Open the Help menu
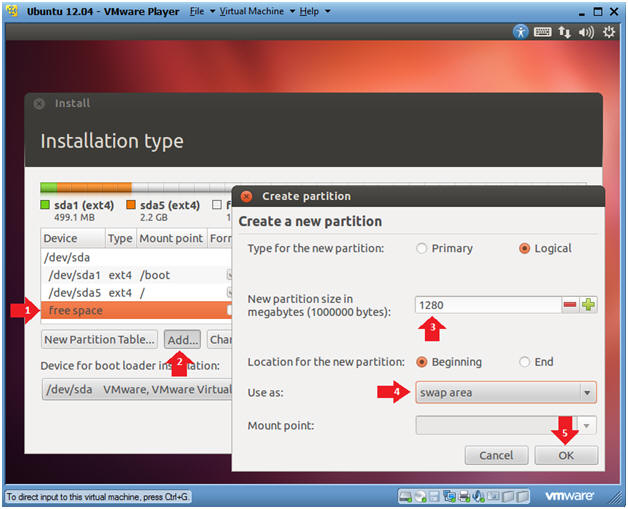 [309, 11]
